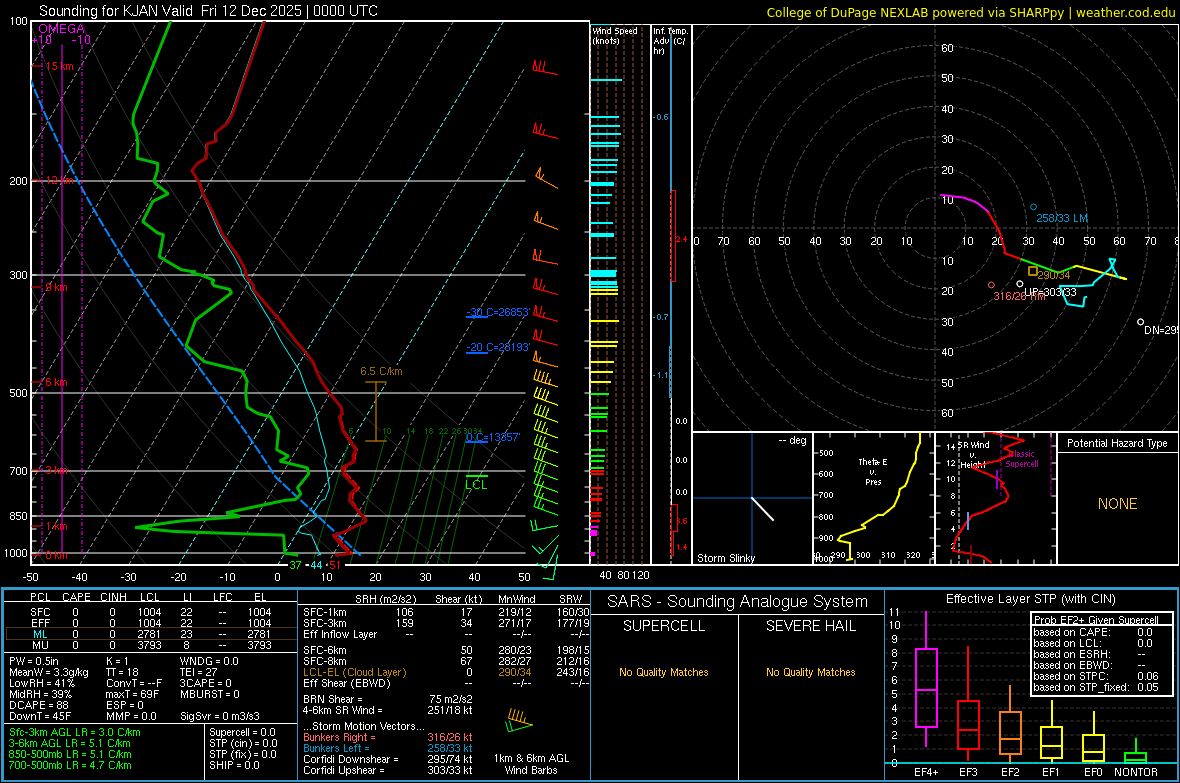Click the 0 C=13857' freezing level label
The image size is (1180, 783).
(493, 437)
